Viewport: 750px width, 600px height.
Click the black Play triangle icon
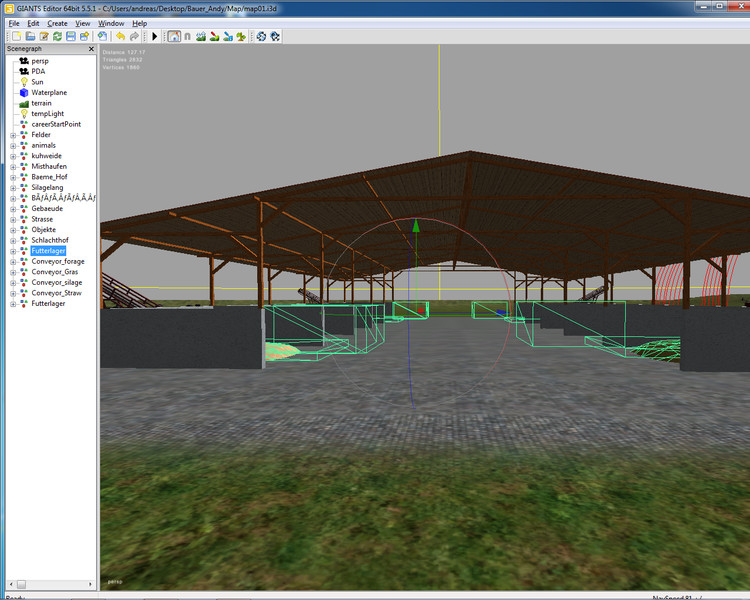click(154, 36)
